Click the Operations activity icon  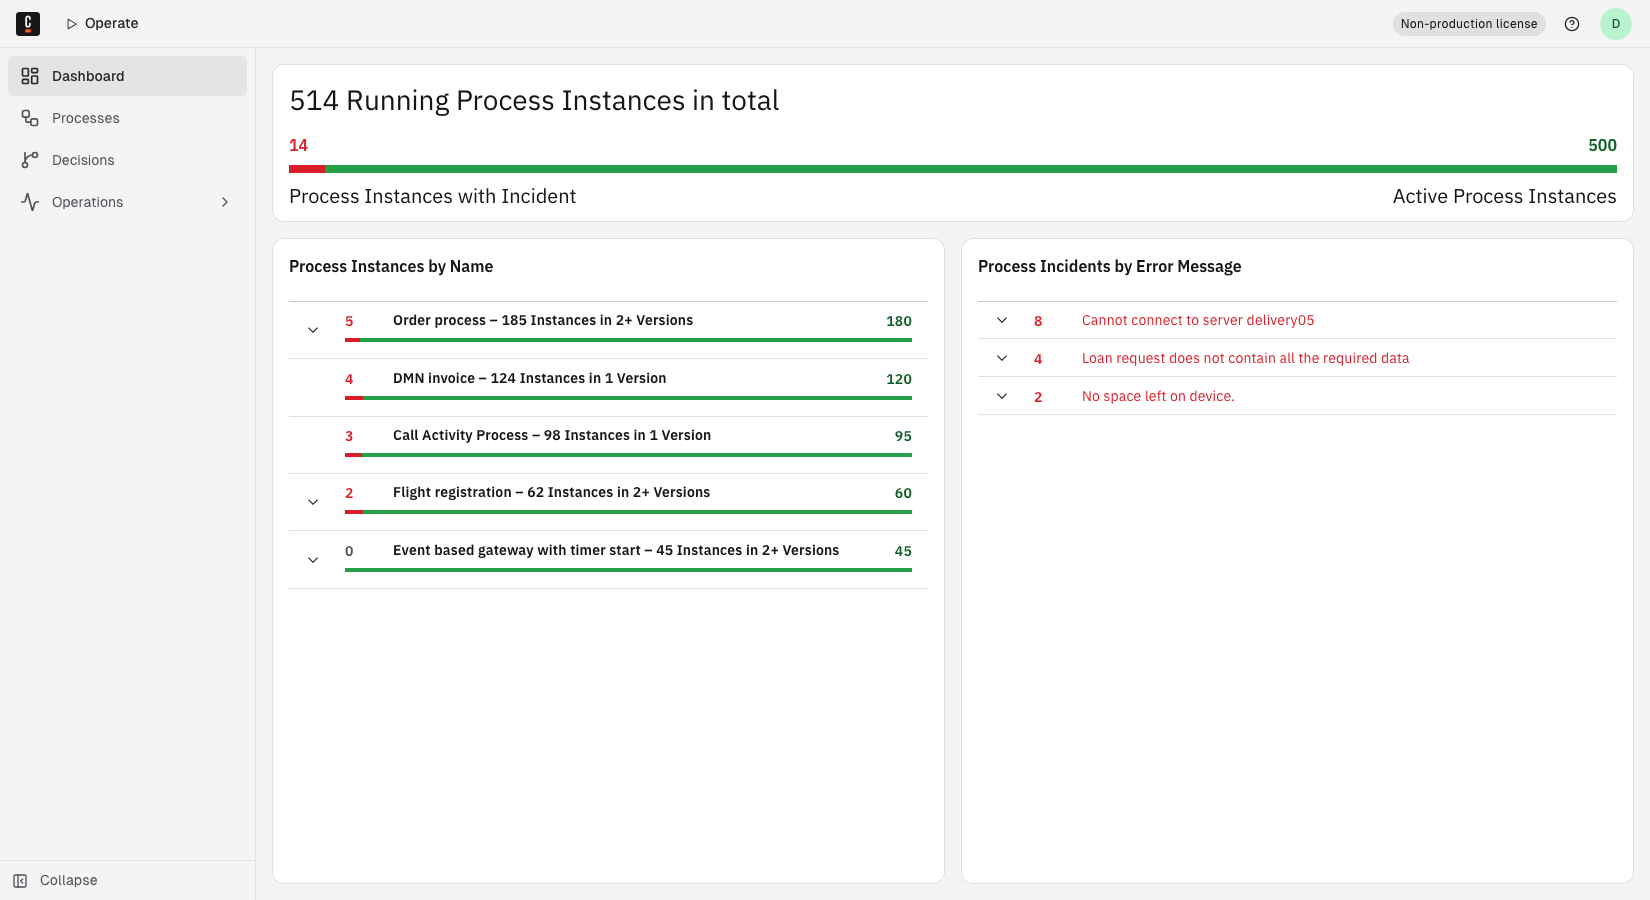(x=30, y=202)
